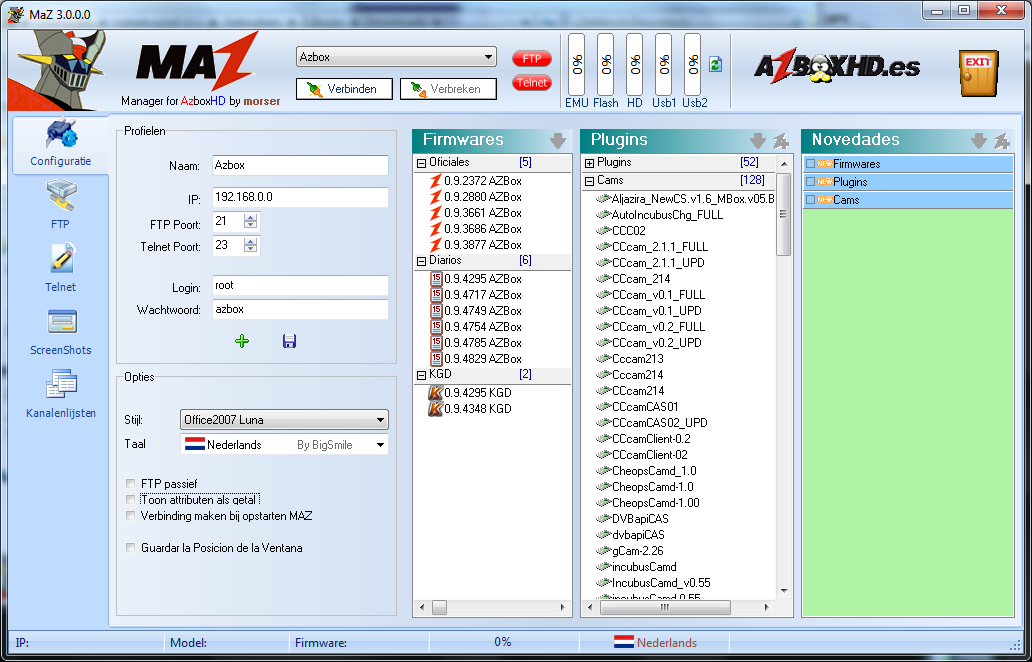
Task: Toggle Guardar la Posicion de la Ventana
Action: coord(130,547)
